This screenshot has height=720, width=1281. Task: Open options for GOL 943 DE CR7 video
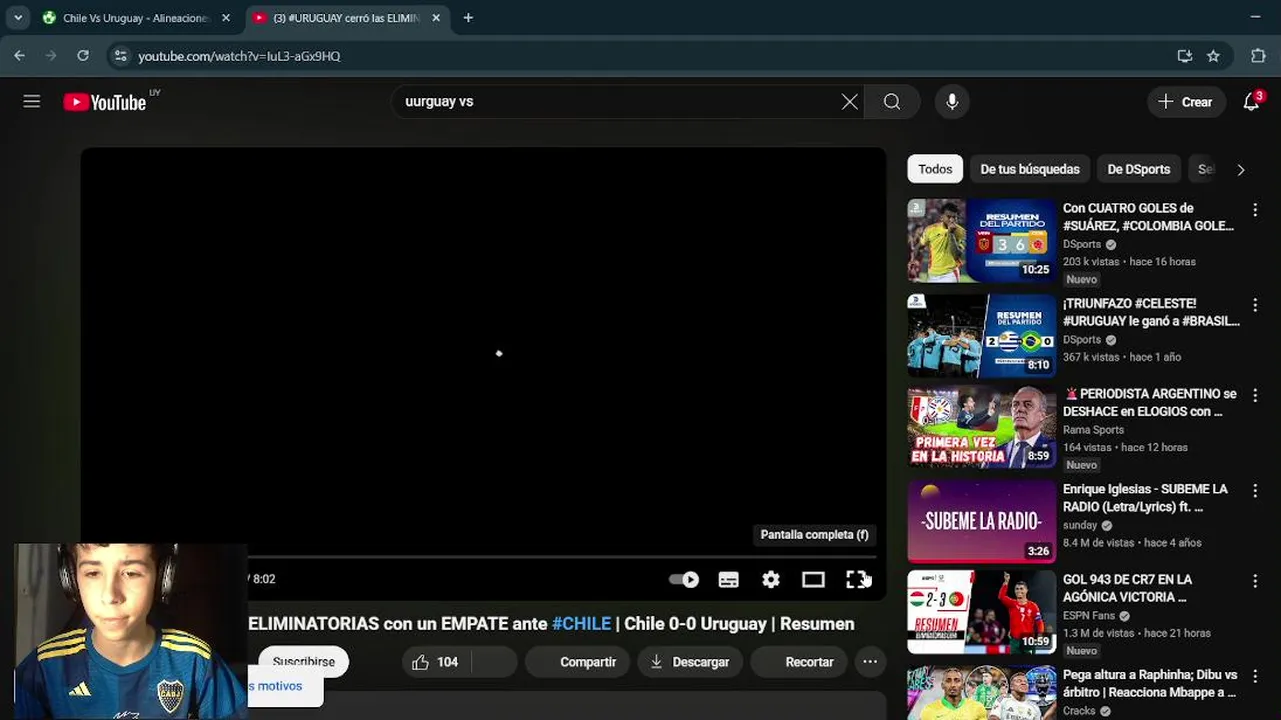(1255, 581)
